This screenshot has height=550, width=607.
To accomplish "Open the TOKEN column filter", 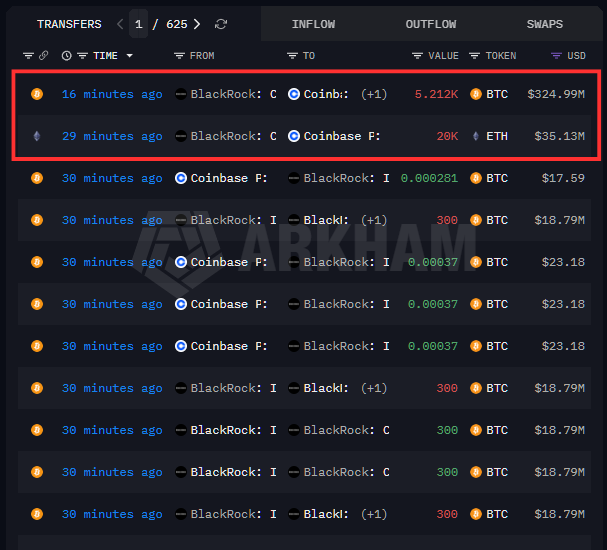I will (x=475, y=56).
